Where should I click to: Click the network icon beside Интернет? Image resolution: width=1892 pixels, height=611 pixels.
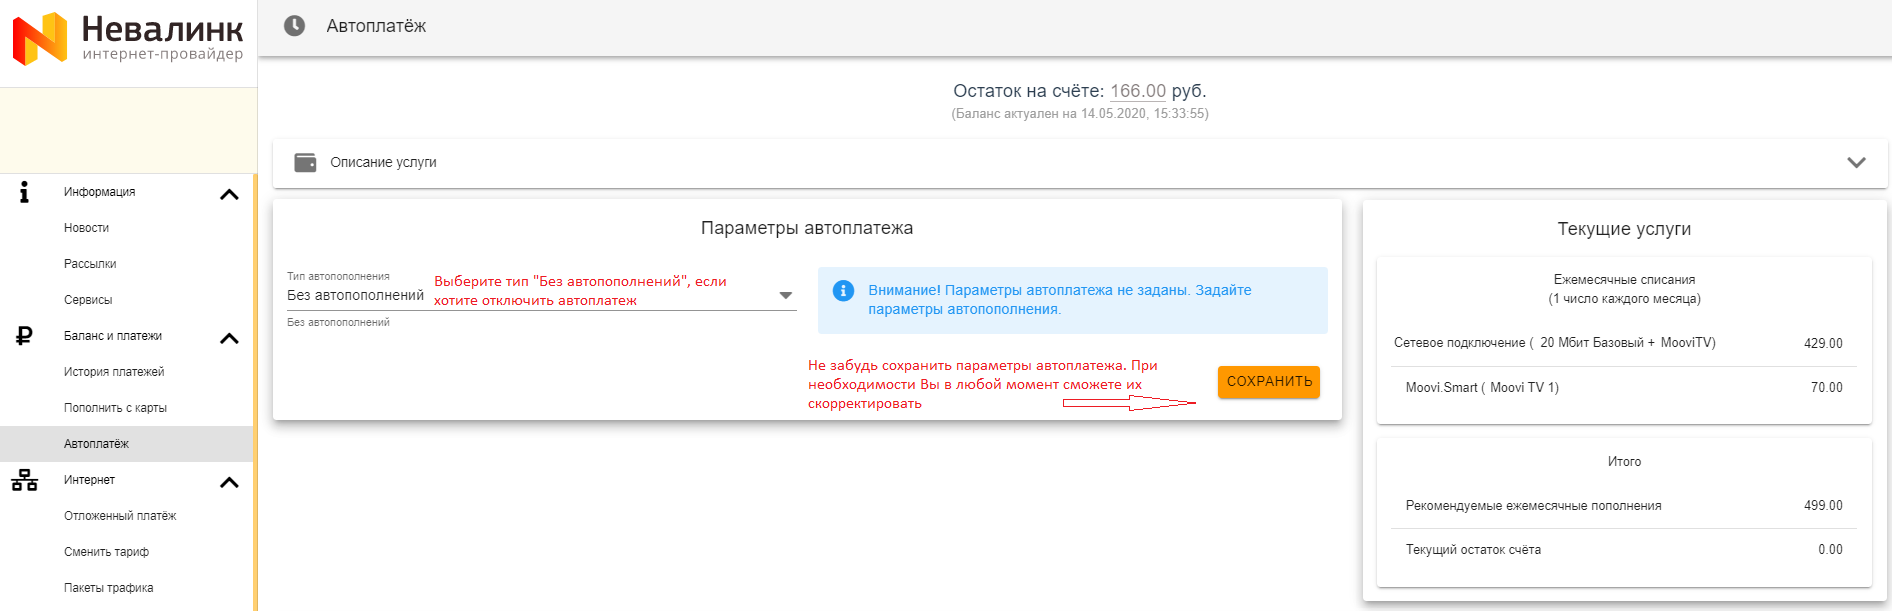point(25,480)
